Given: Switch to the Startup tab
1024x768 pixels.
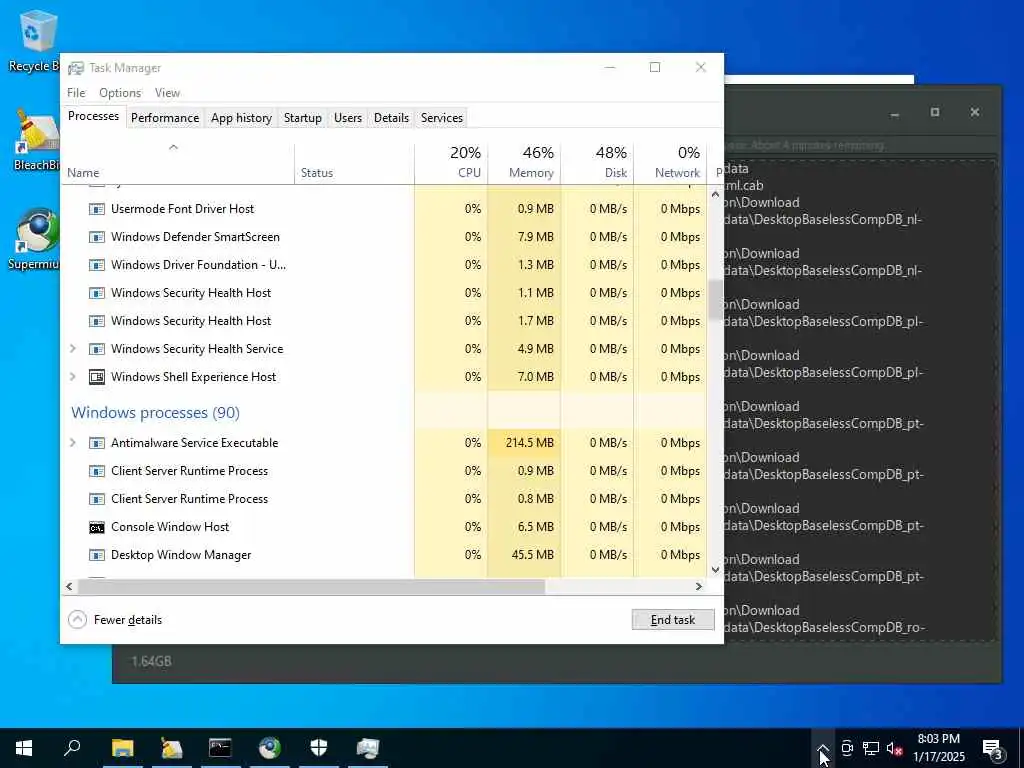Looking at the screenshot, I should [302, 118].
